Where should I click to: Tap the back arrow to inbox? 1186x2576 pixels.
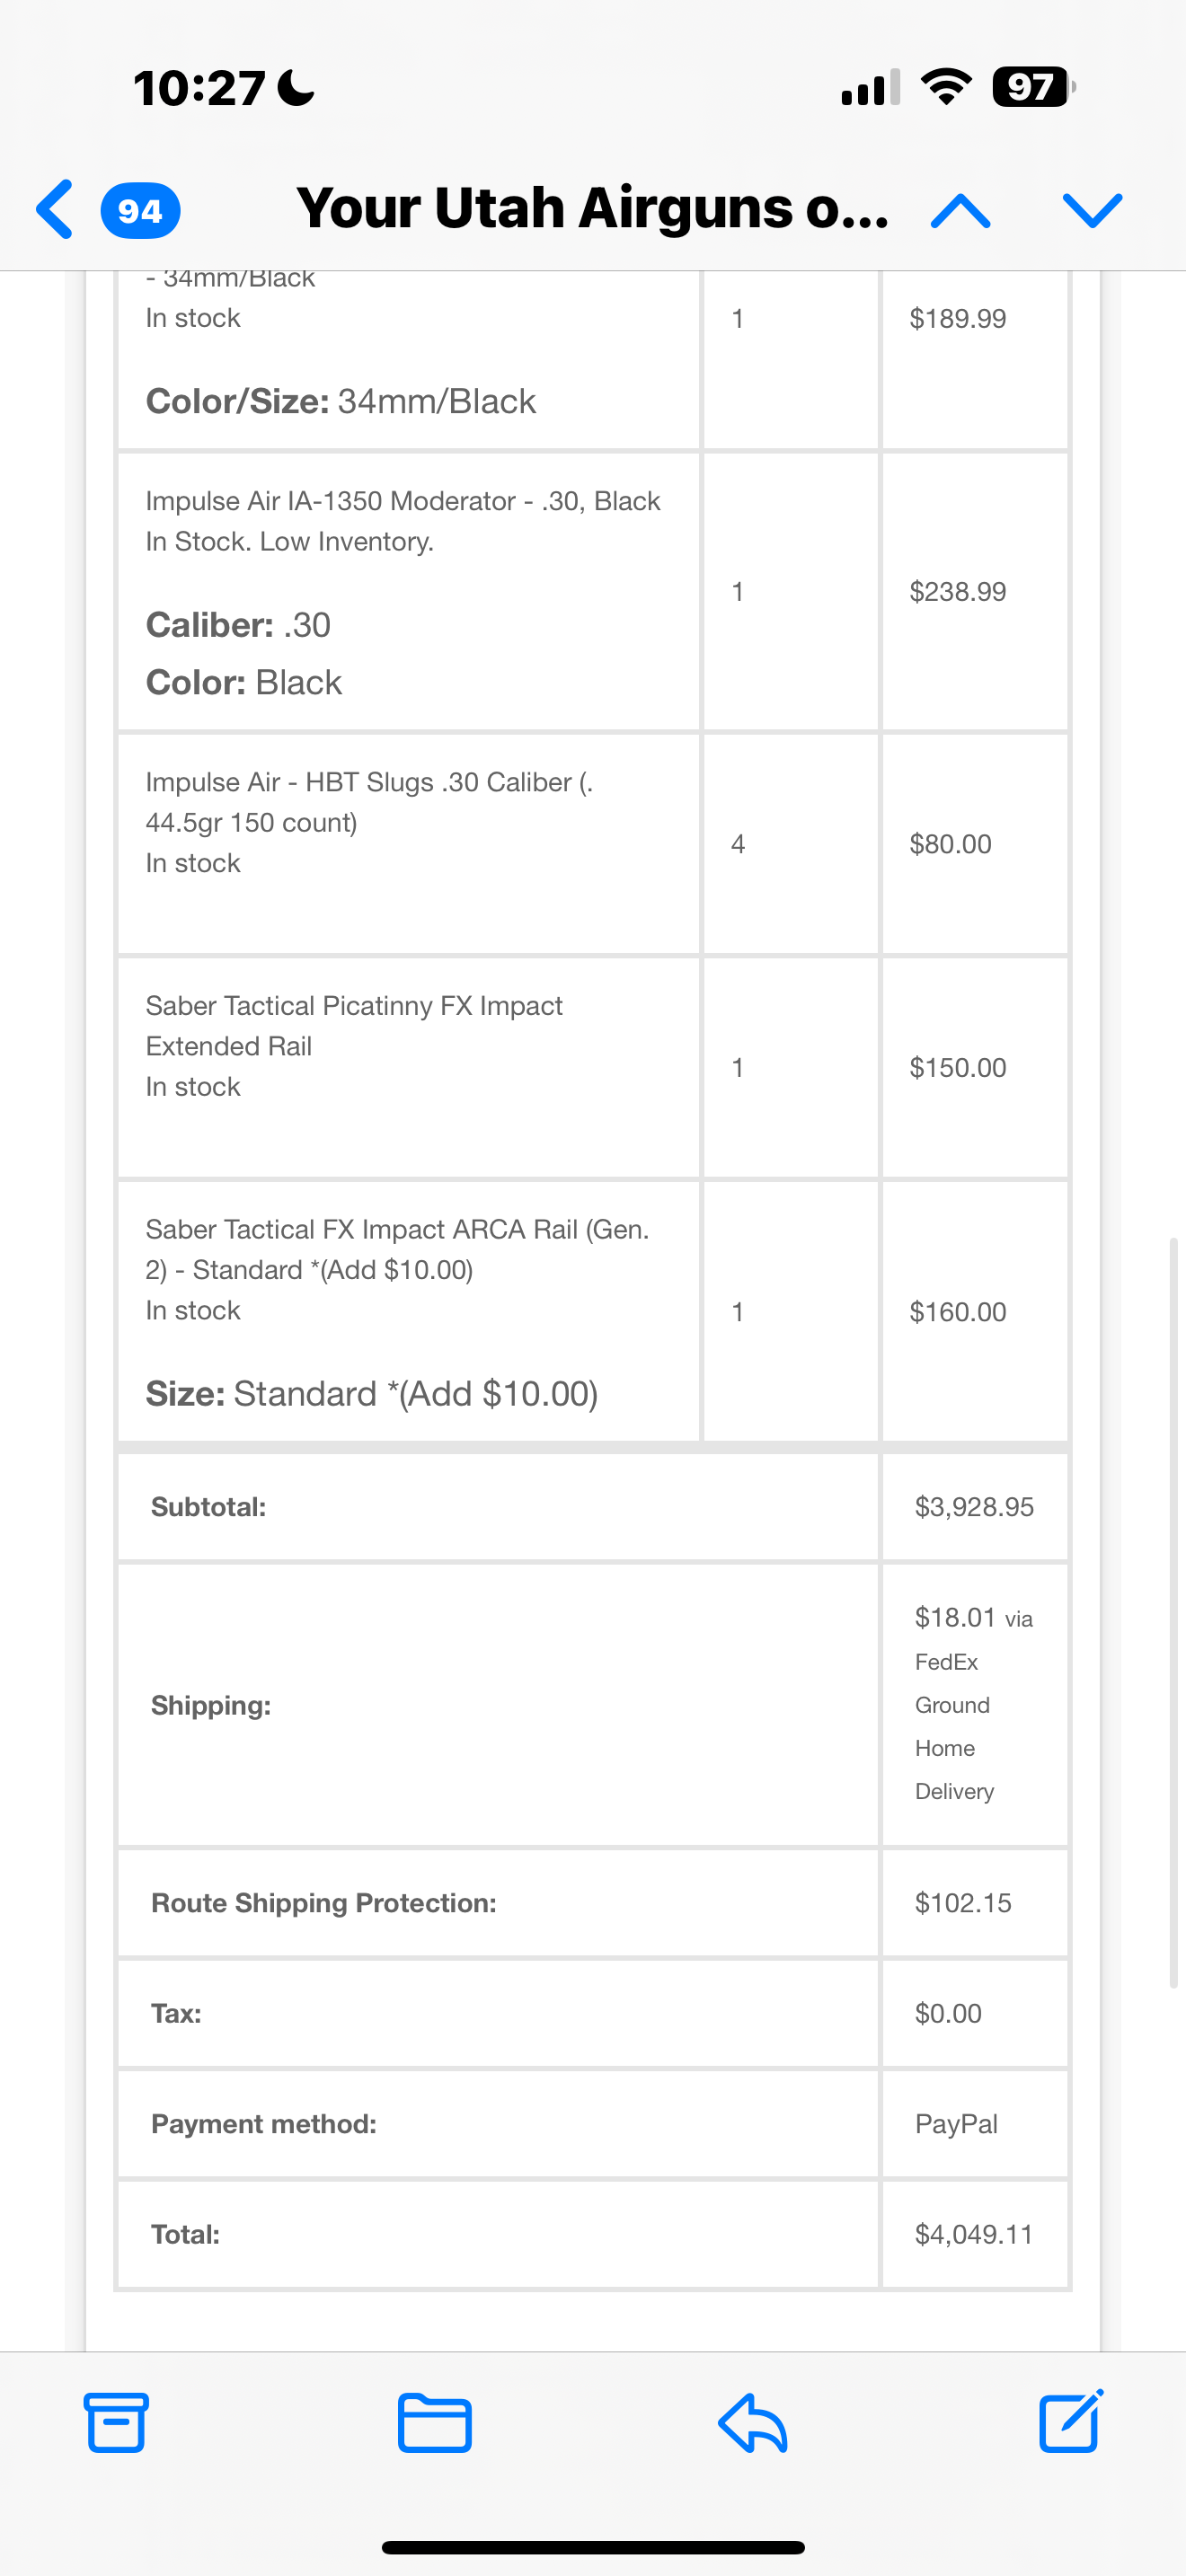(55, 210)
